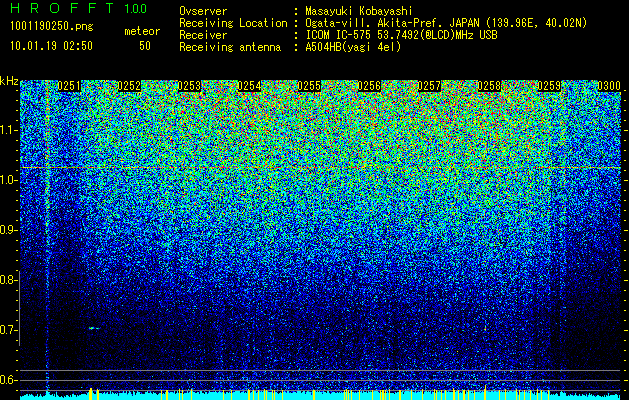This screenshot has height=400, width=629.
Task: Click the Receiving antenna label
Action: click(230, 47)
